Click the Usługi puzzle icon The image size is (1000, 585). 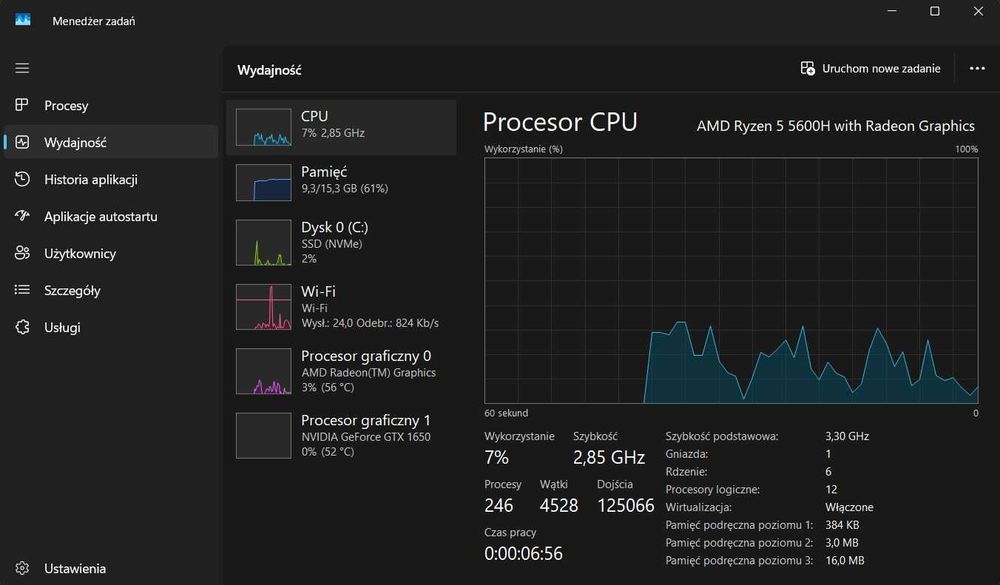point(22,327)
